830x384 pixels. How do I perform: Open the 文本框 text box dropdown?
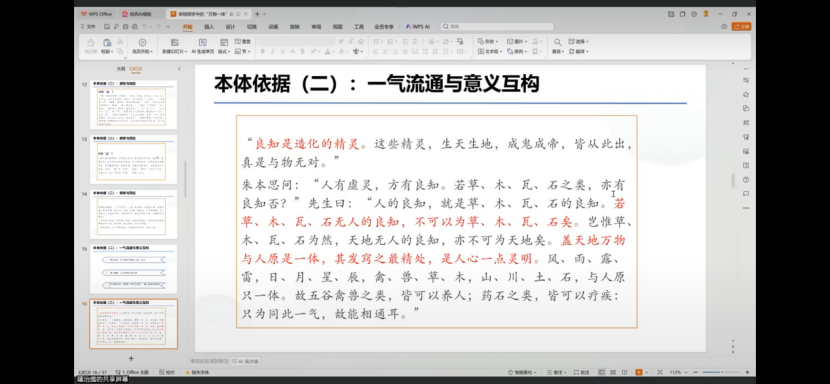point(489,51)
